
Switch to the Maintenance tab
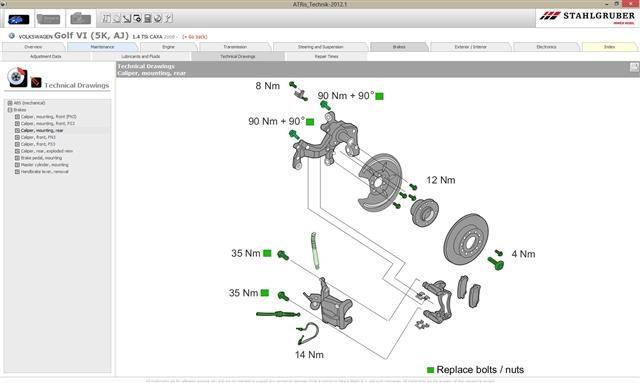tap(102, 47)
